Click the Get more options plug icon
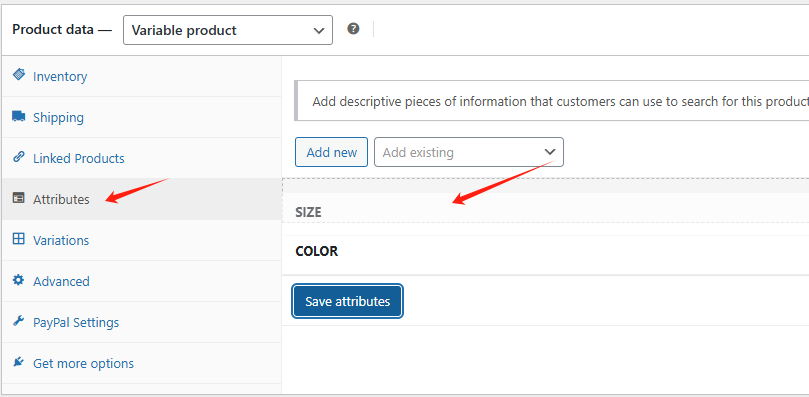The image size is (809, 397). [x=19, y=362]
